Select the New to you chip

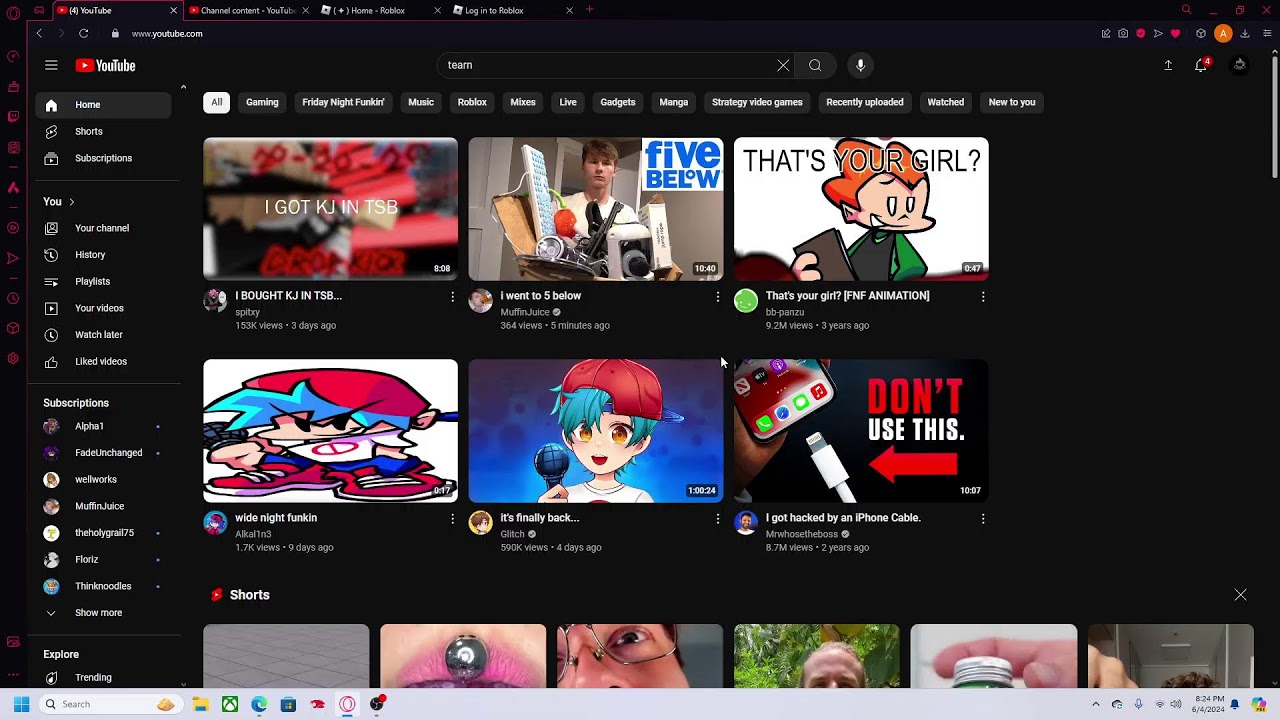pos(1012,102)
